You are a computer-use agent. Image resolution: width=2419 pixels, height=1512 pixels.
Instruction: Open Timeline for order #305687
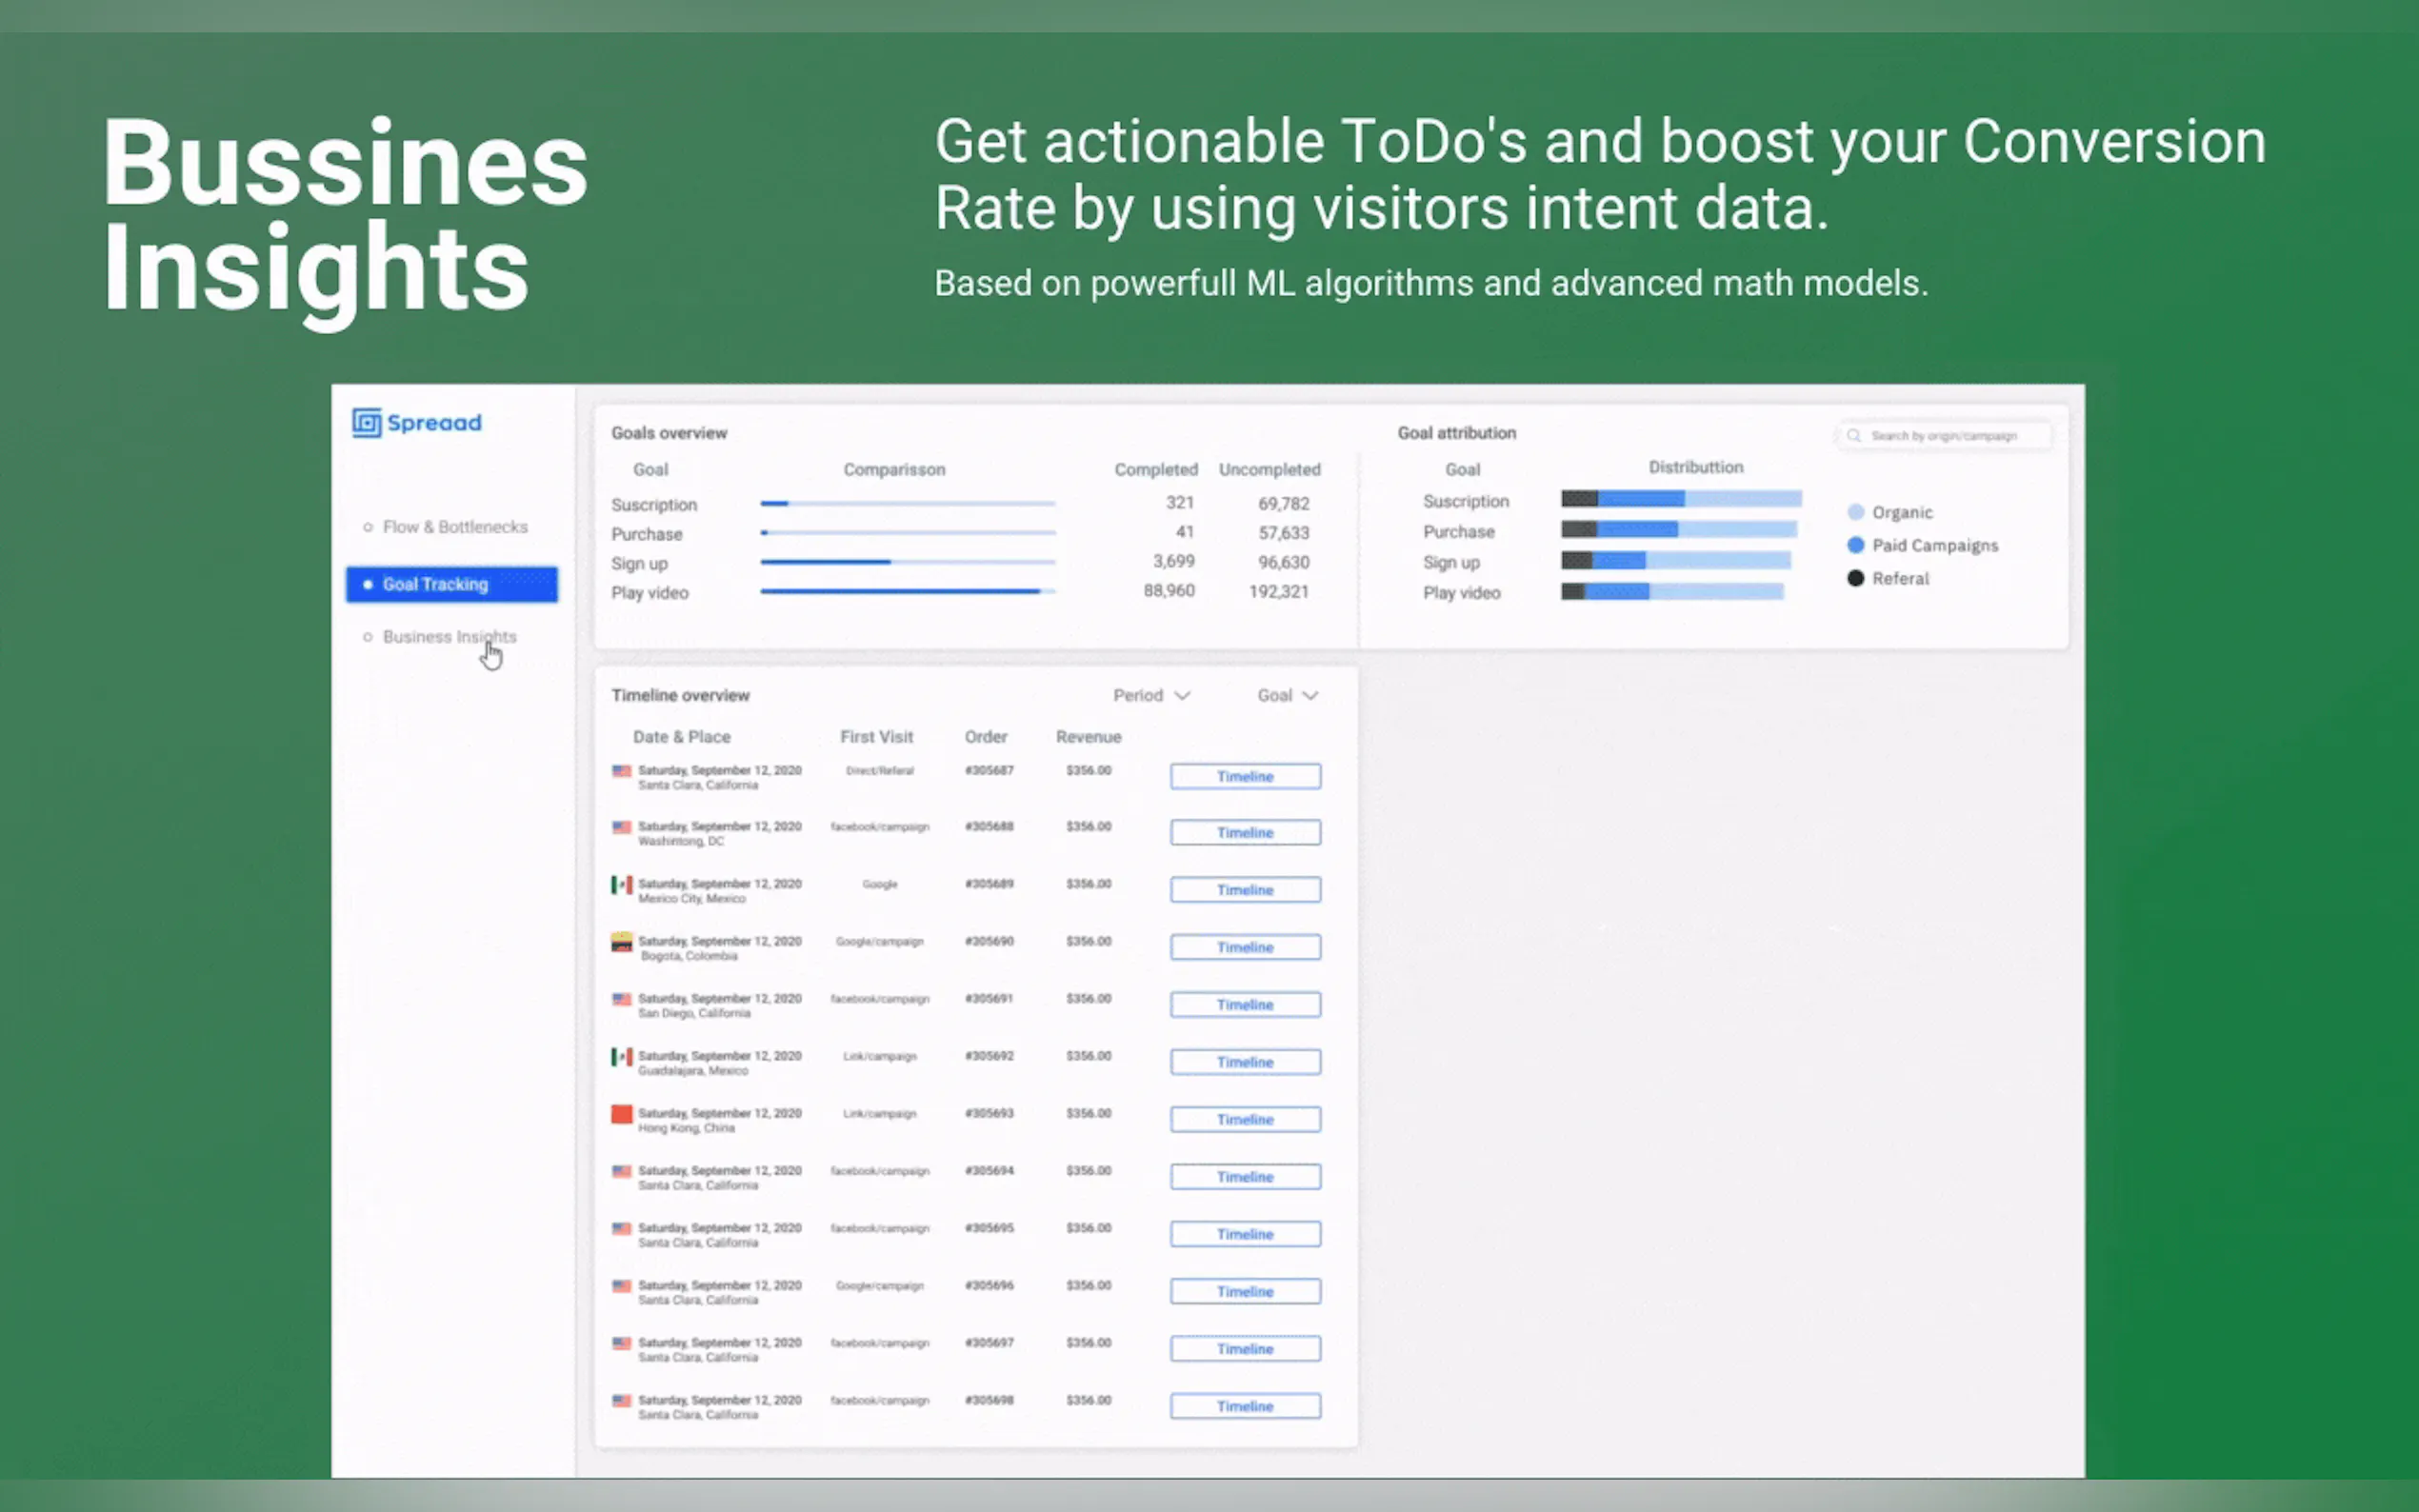point(1245,776)
